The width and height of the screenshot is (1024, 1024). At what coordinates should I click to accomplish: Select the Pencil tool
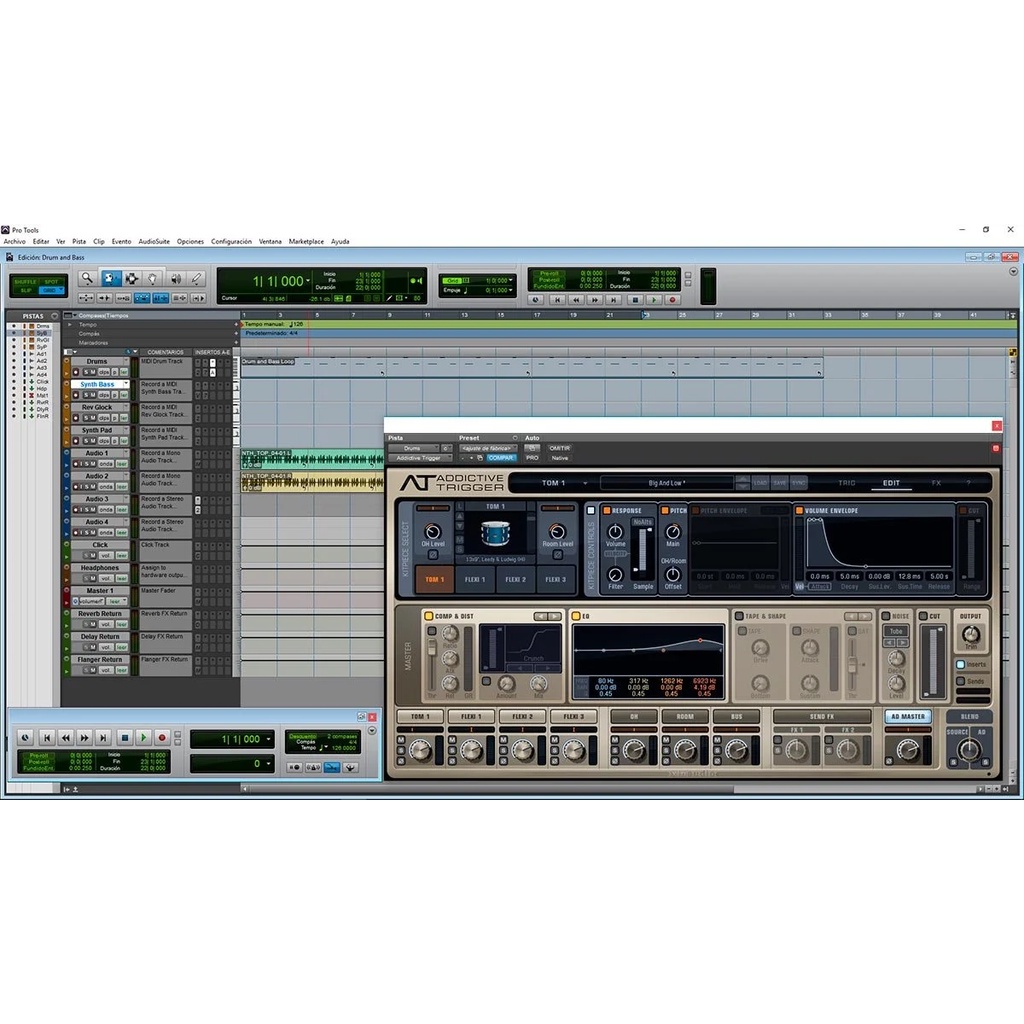197,279
